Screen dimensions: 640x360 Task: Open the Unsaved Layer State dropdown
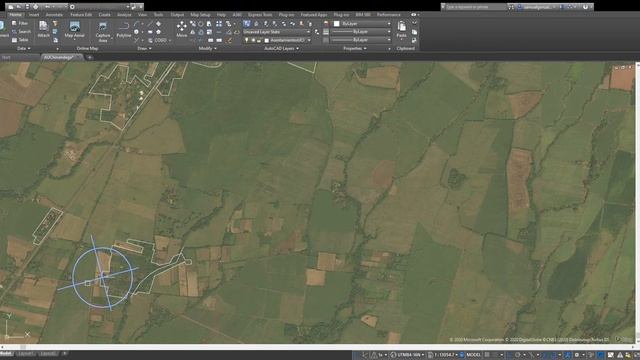(x=276, y=32)
